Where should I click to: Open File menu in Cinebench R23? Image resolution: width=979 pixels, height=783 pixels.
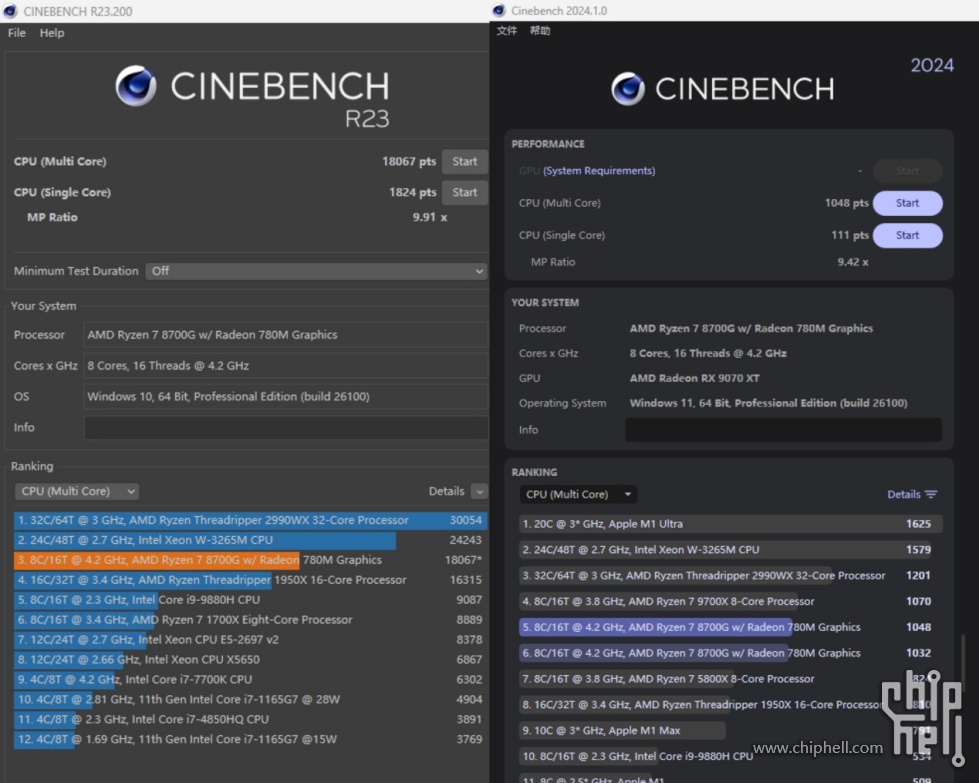pos(17,33)
